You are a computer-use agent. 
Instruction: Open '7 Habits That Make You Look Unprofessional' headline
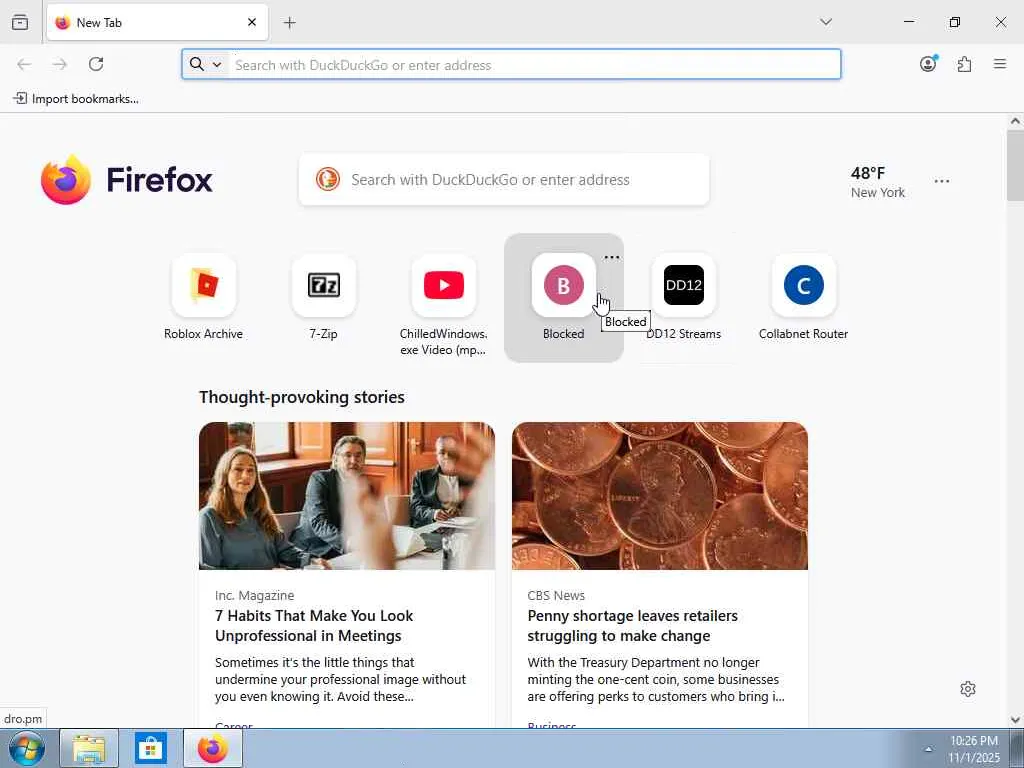314,626
